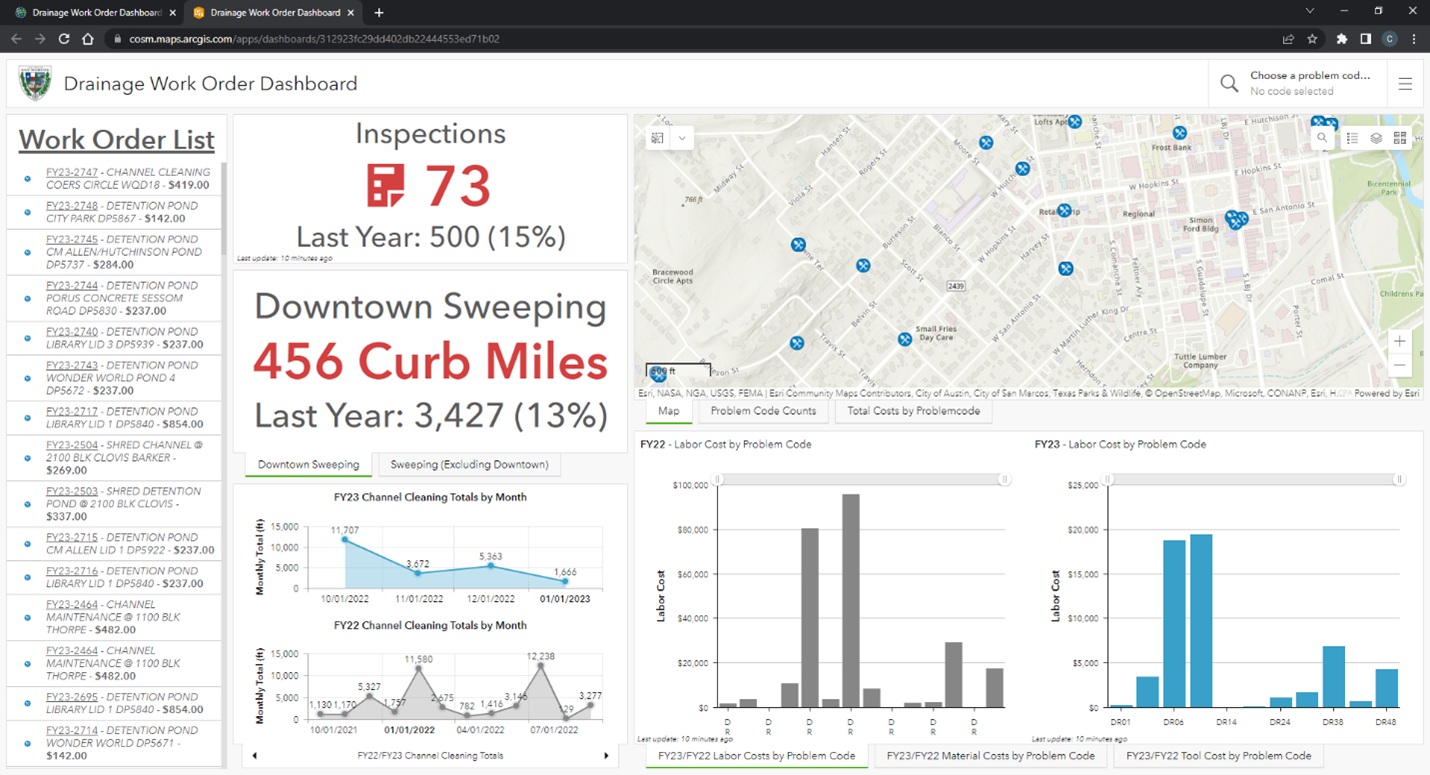
Task: Open work order FY23-2504 shred channel link
Action: pos(72,445)
